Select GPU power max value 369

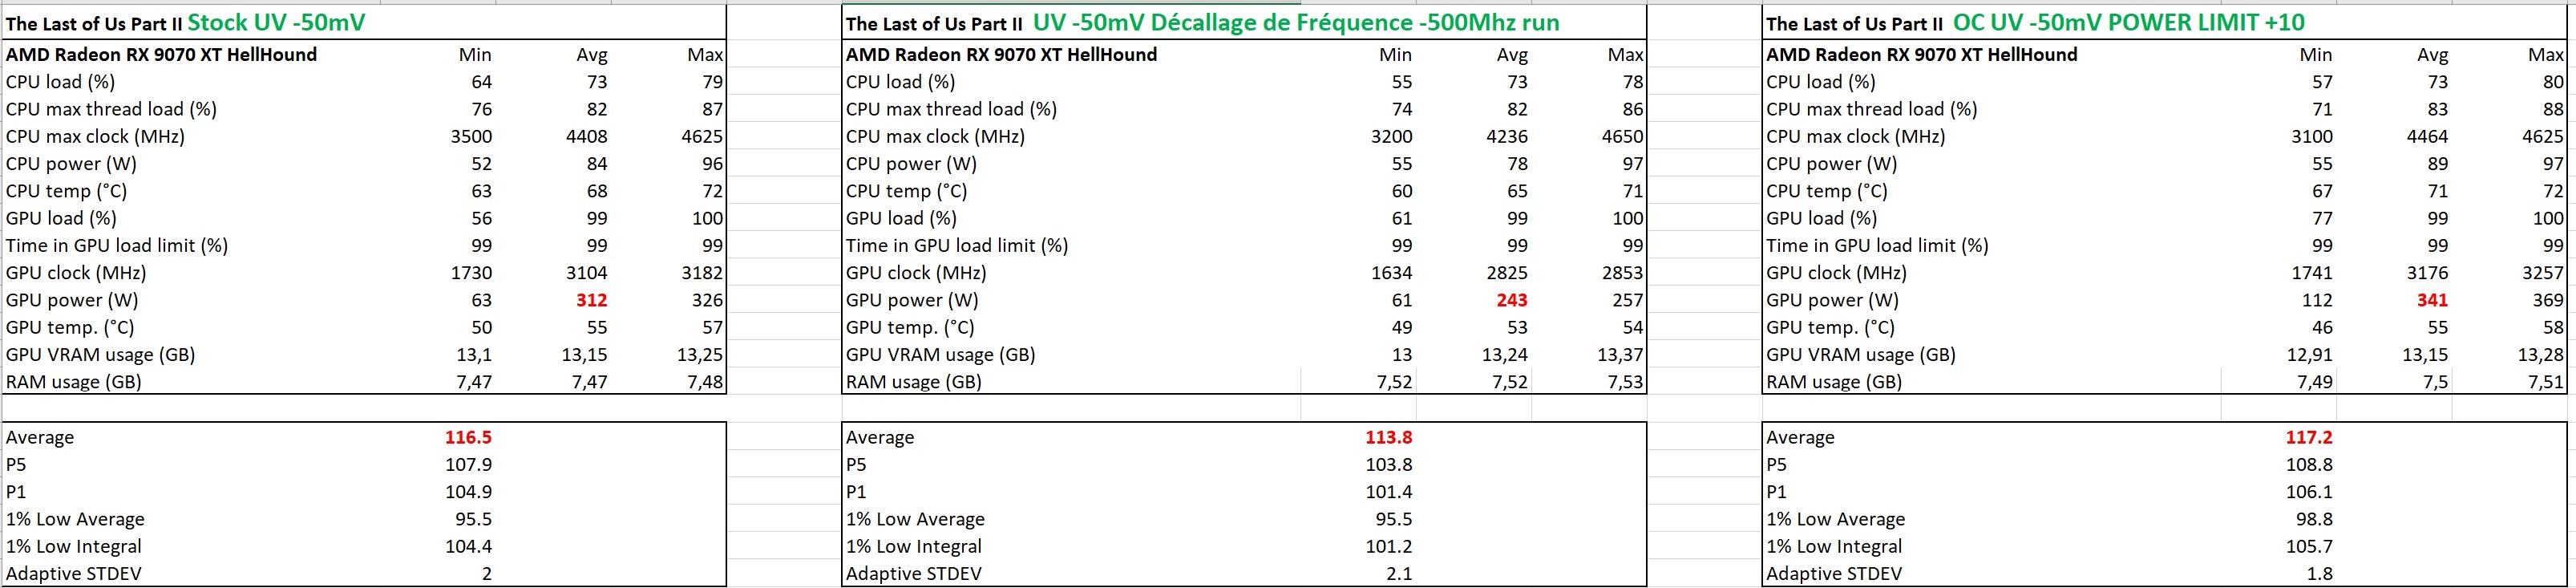click(x=2548, y=300)
